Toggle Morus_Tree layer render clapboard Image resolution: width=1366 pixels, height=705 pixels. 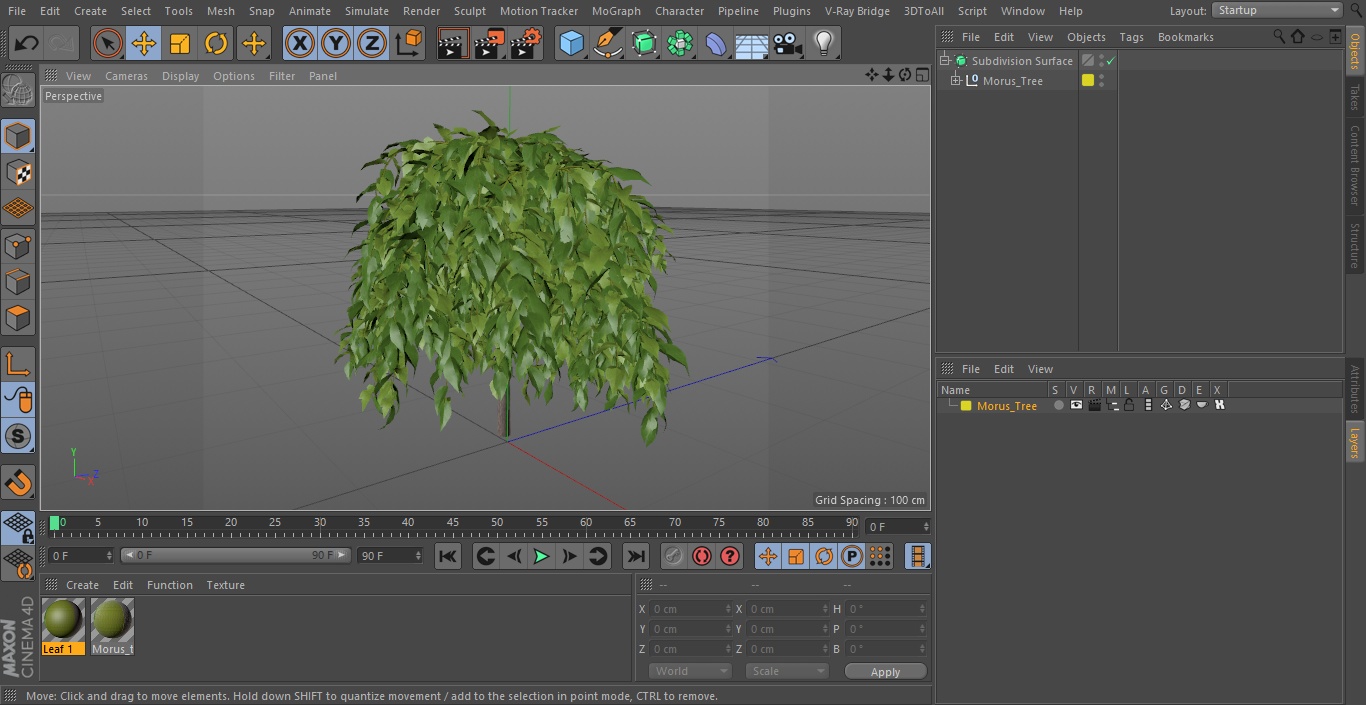(1094, 405)
